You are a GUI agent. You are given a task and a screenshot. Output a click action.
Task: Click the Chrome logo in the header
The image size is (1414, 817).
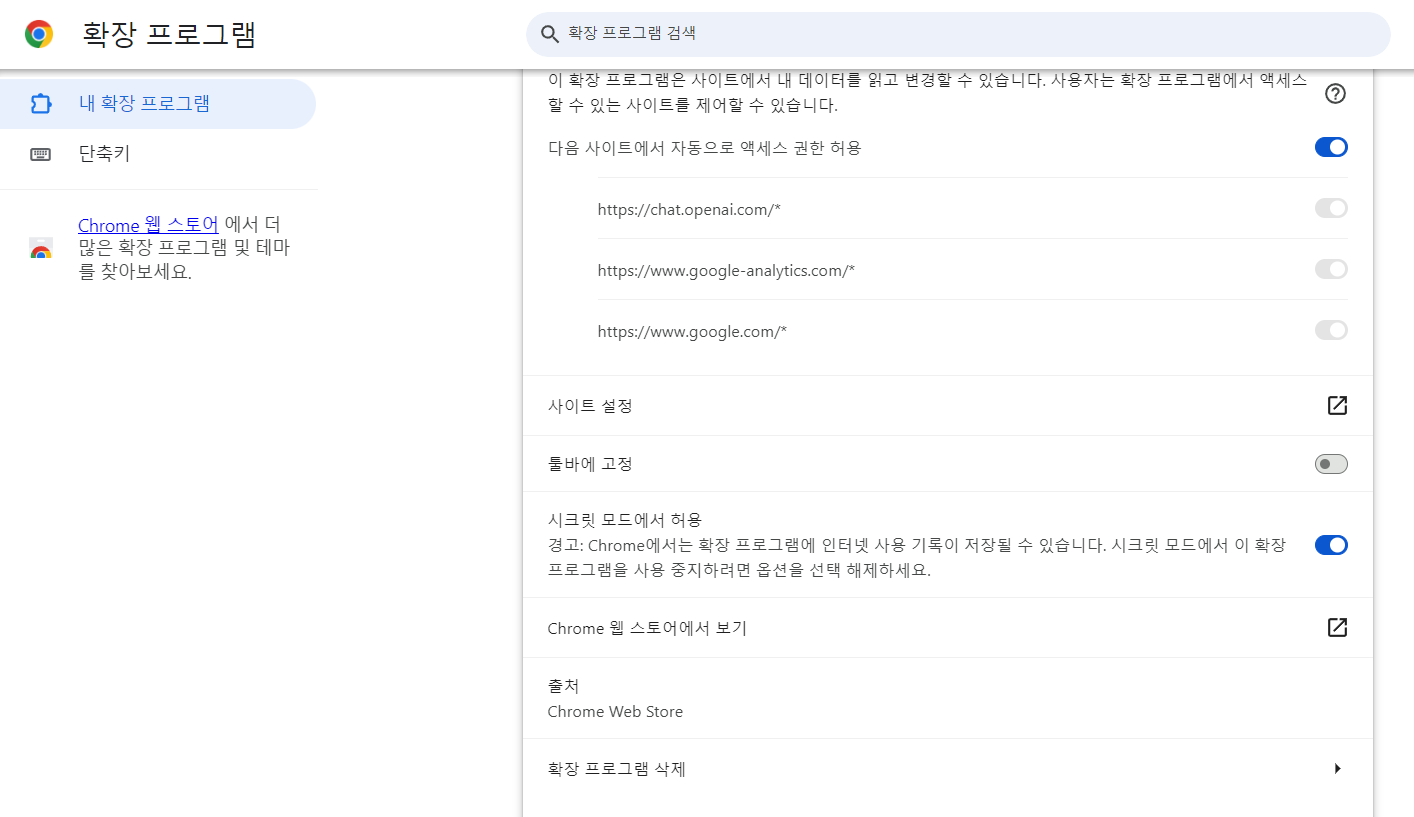39,34
